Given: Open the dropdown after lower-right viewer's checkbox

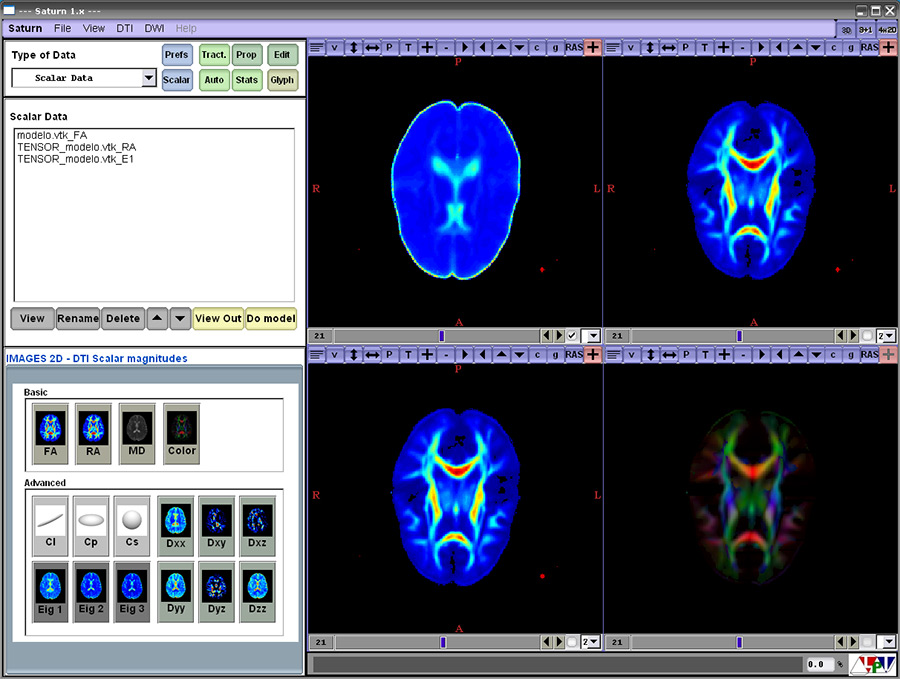Looking at the screenshot, I should (x=886, y=642).
